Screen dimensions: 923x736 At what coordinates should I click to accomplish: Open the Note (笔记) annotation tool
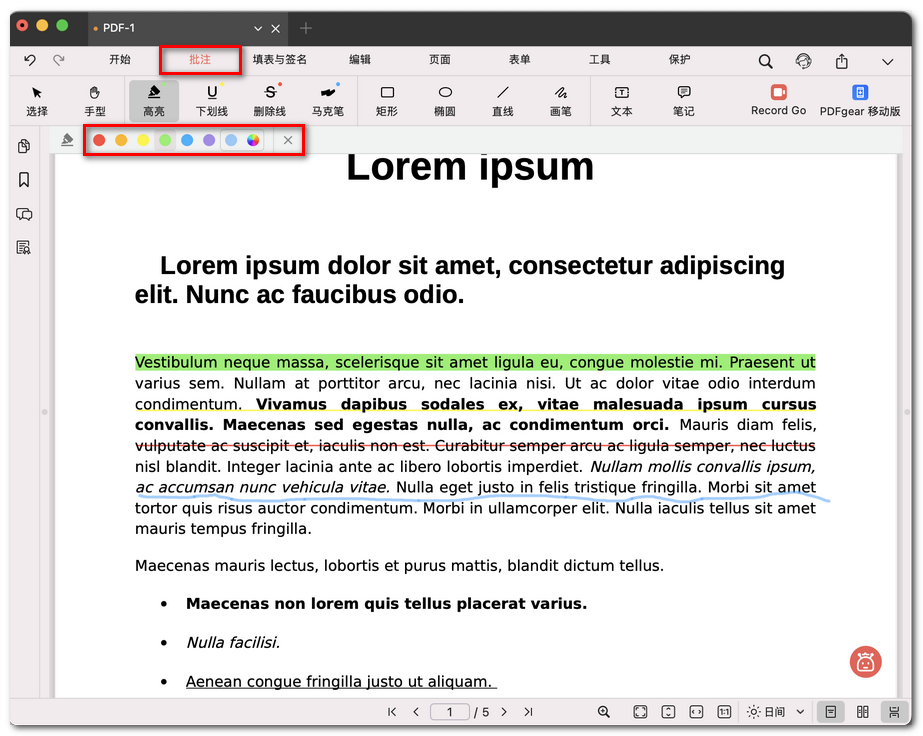coord(683,100)
